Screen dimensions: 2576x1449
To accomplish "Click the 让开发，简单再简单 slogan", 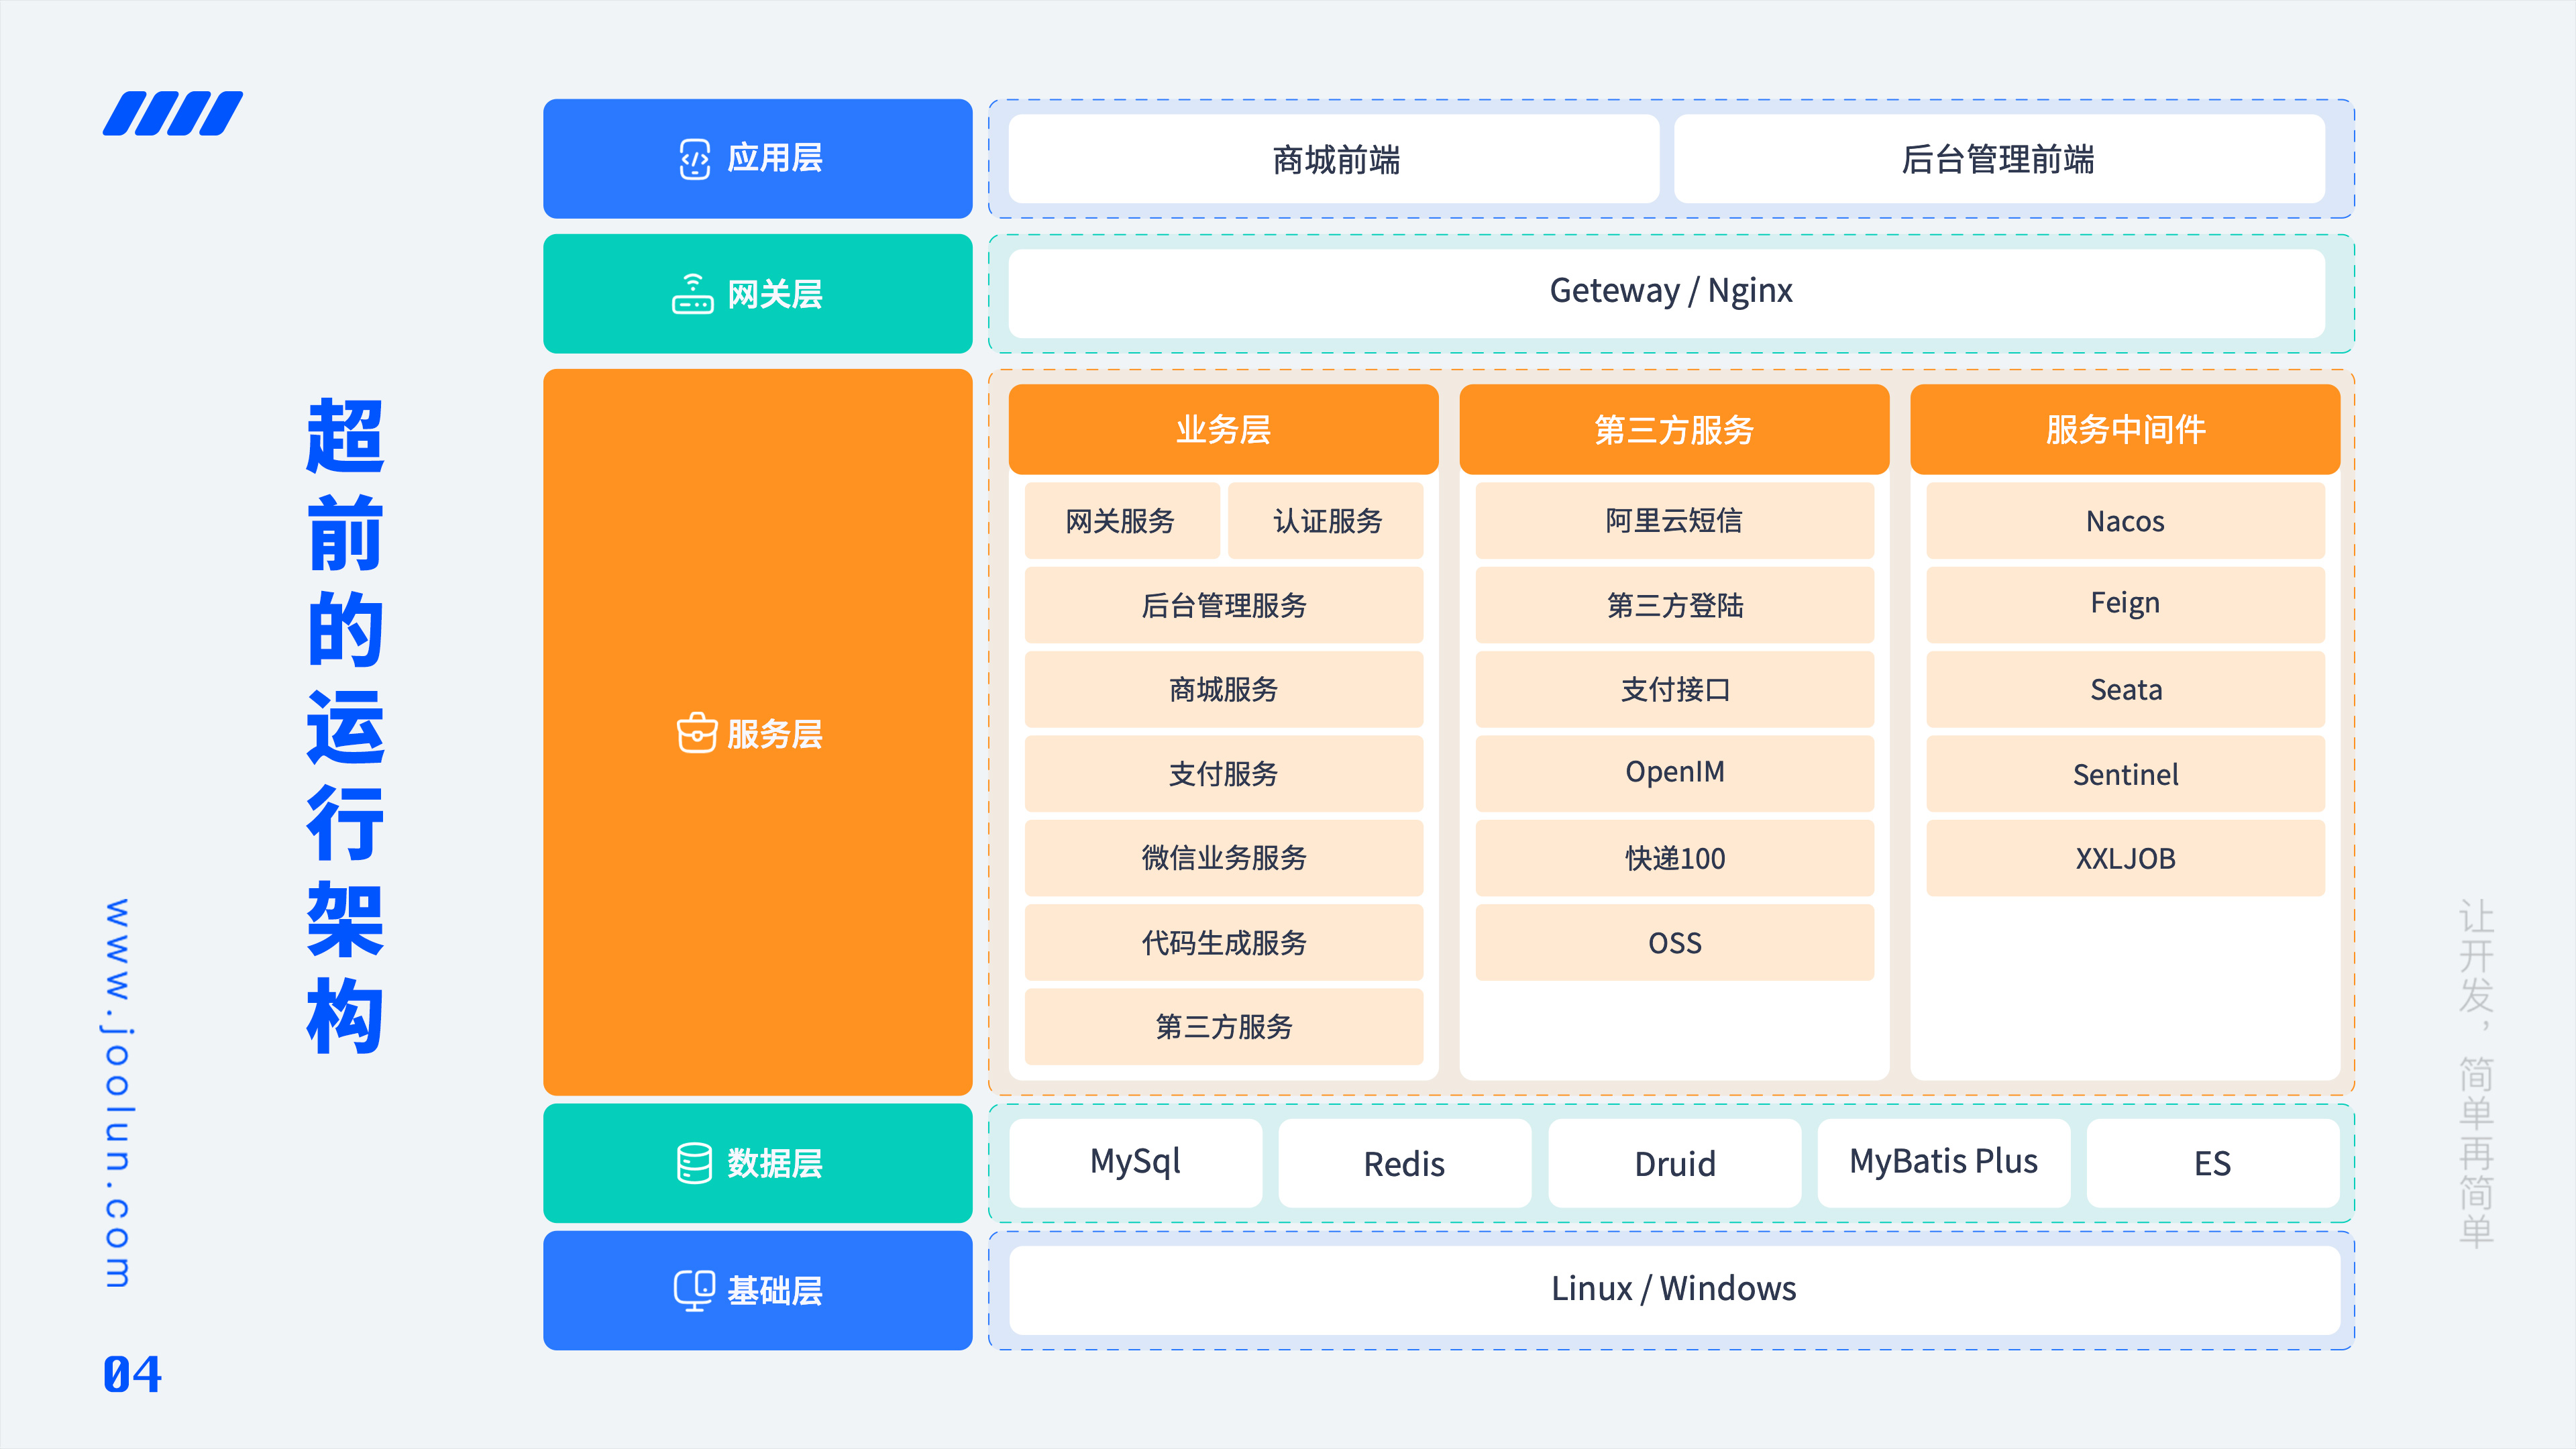I will click(x=2476, y=1073).
